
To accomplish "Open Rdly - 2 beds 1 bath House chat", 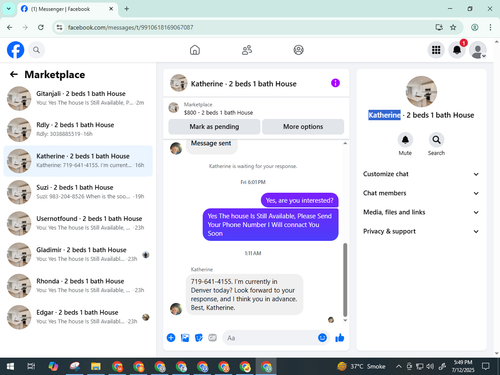I will [78, 130].
